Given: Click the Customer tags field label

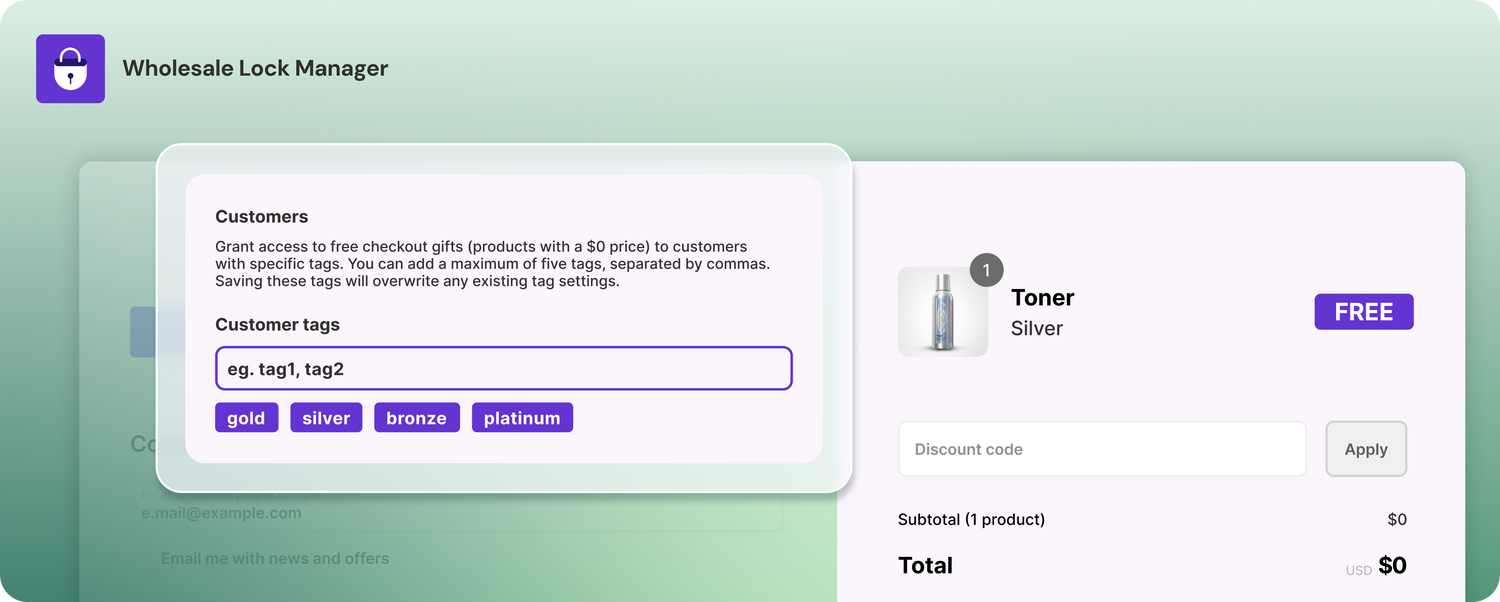Looking at the screenshot, I should click(x=277, y=325).
